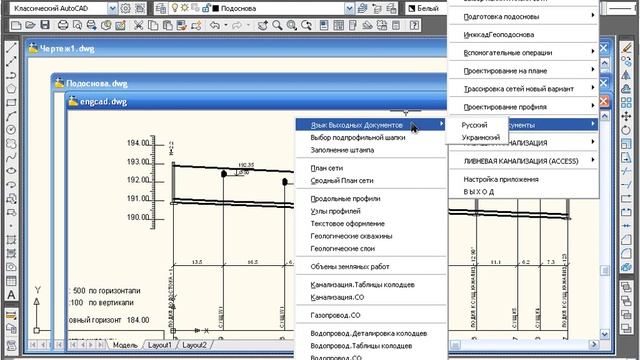Click the Undo arrow icon
Viewport: 640px width, 360px height.
(x=215, y=25)
